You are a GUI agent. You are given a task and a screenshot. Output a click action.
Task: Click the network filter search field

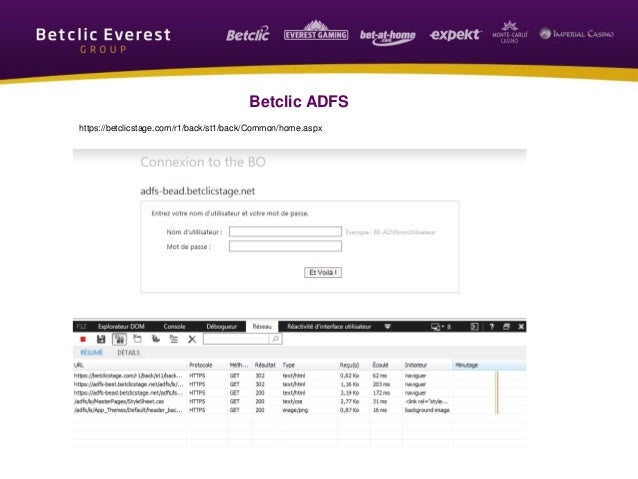(236, 339)
